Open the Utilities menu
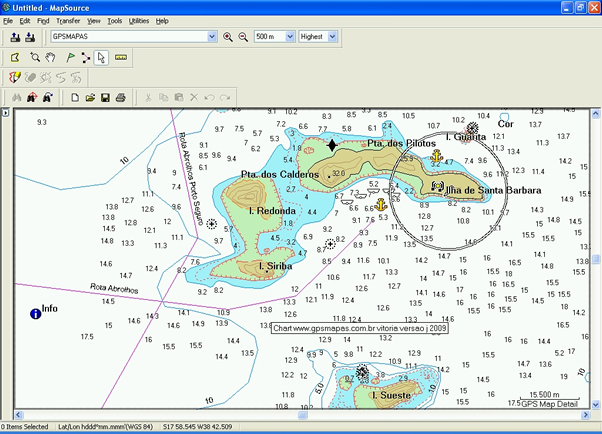Image resolution: width=602 pixels, height=434 pixels. (139, 20)
